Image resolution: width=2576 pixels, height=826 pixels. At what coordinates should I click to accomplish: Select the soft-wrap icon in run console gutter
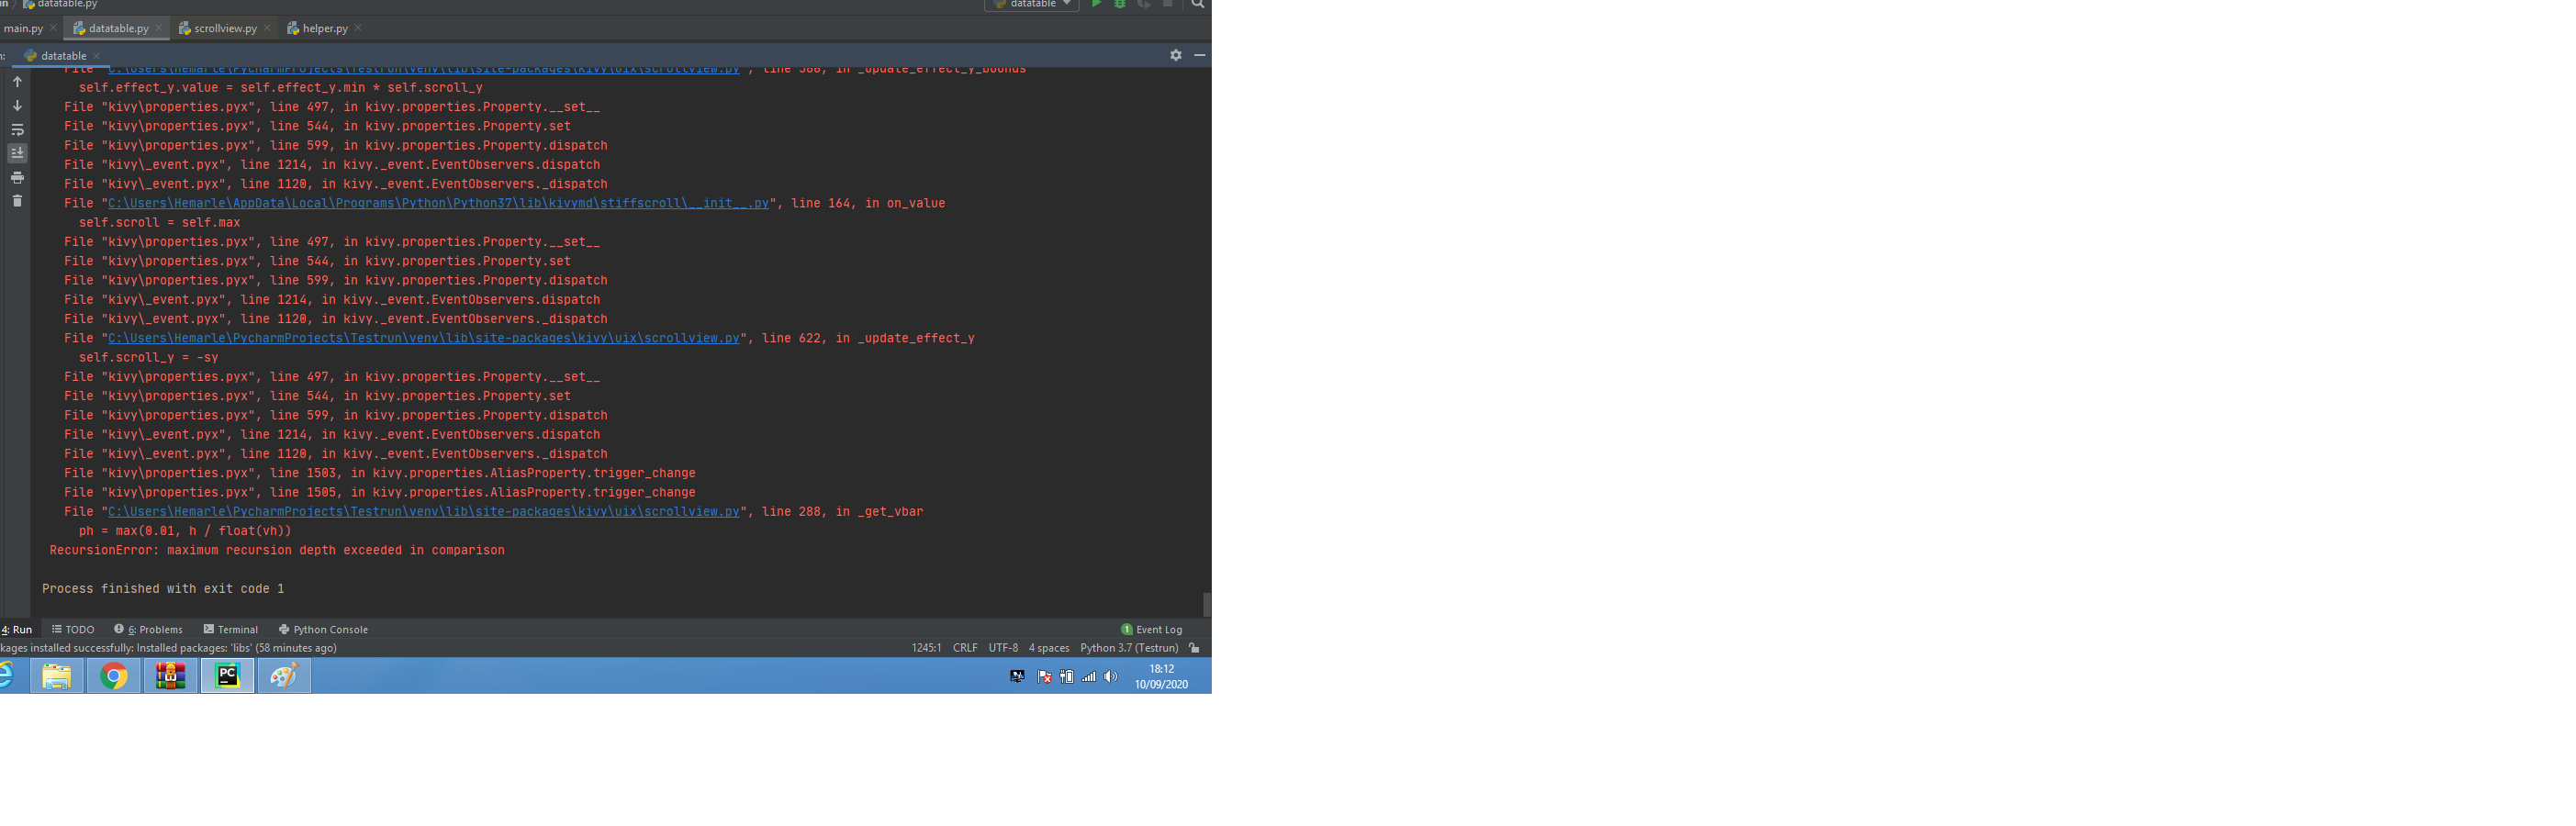coord(17,129)
